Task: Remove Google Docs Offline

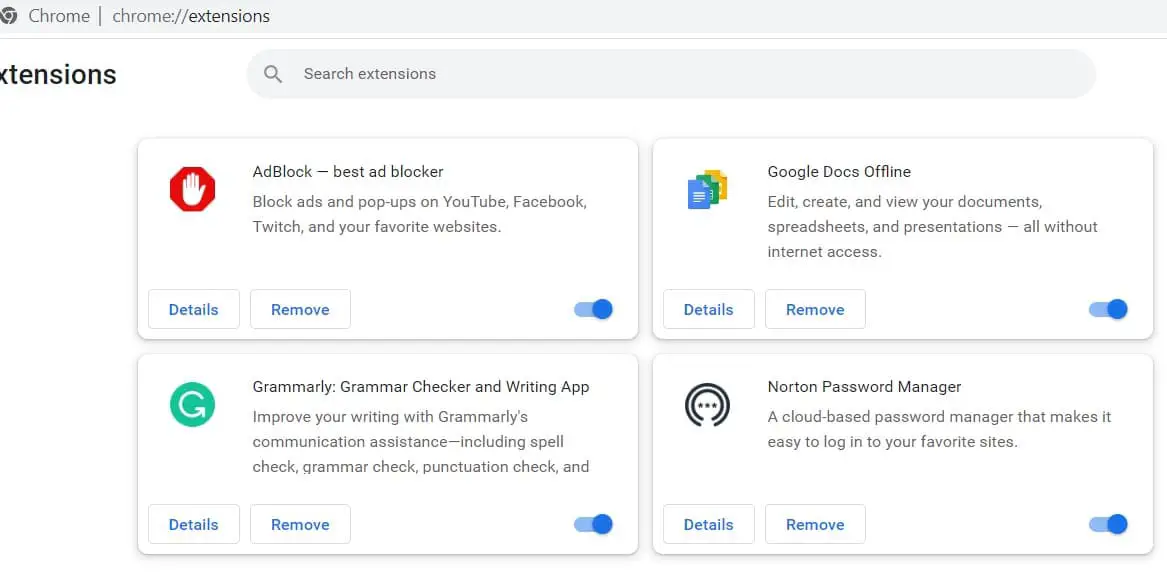Action: coord(815,309)
